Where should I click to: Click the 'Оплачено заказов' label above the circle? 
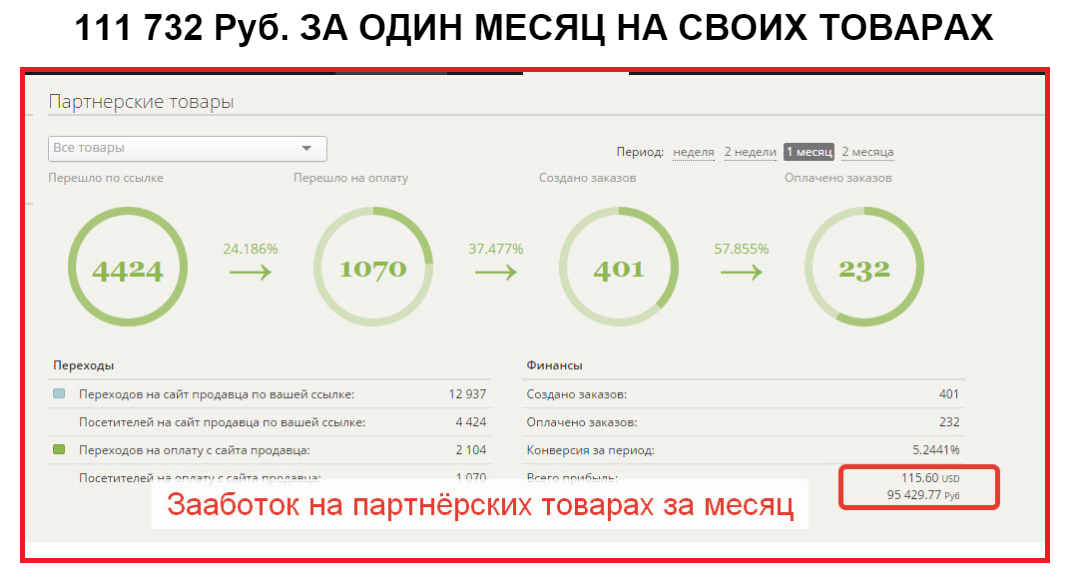[x=838, y=178]
